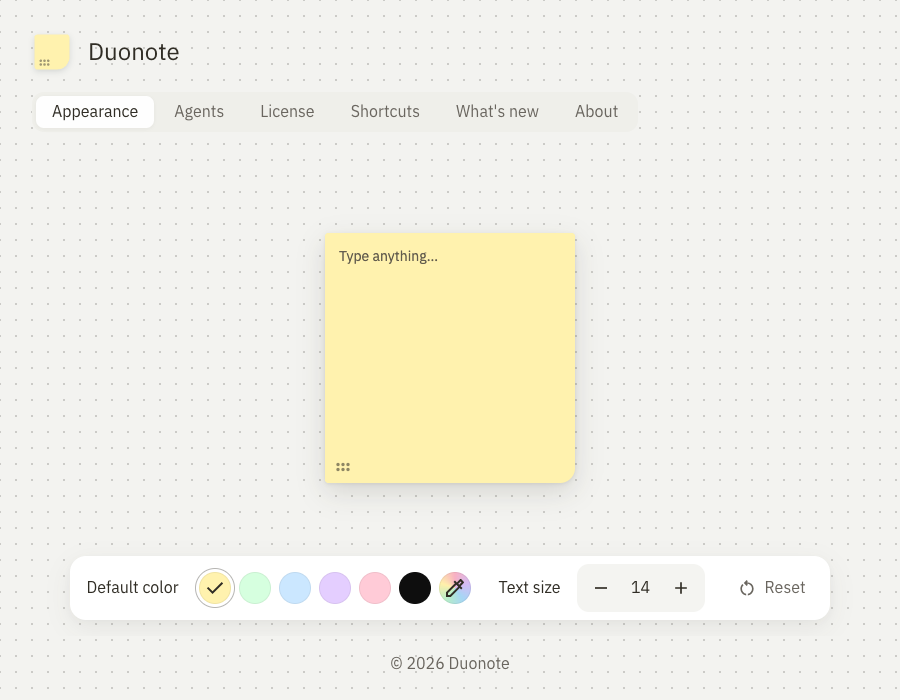The image size is (900, 700).
Task: Go to the License tab
Action: 287,112
